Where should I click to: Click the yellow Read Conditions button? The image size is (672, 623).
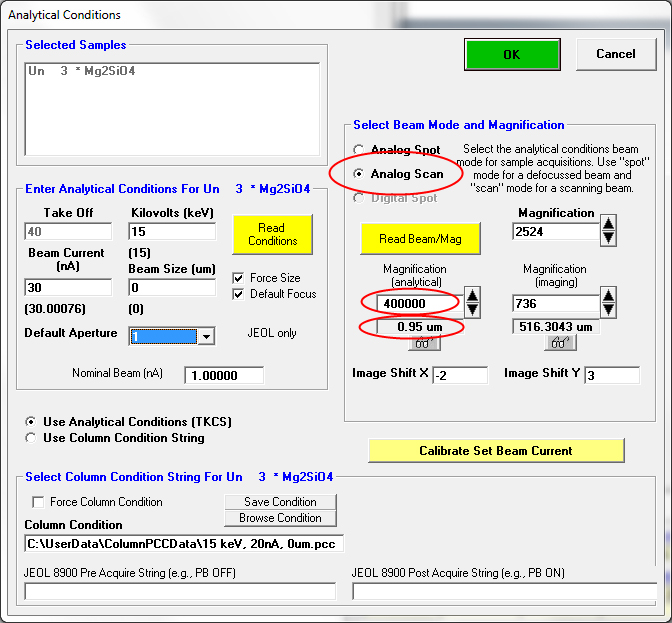[272, 234]
